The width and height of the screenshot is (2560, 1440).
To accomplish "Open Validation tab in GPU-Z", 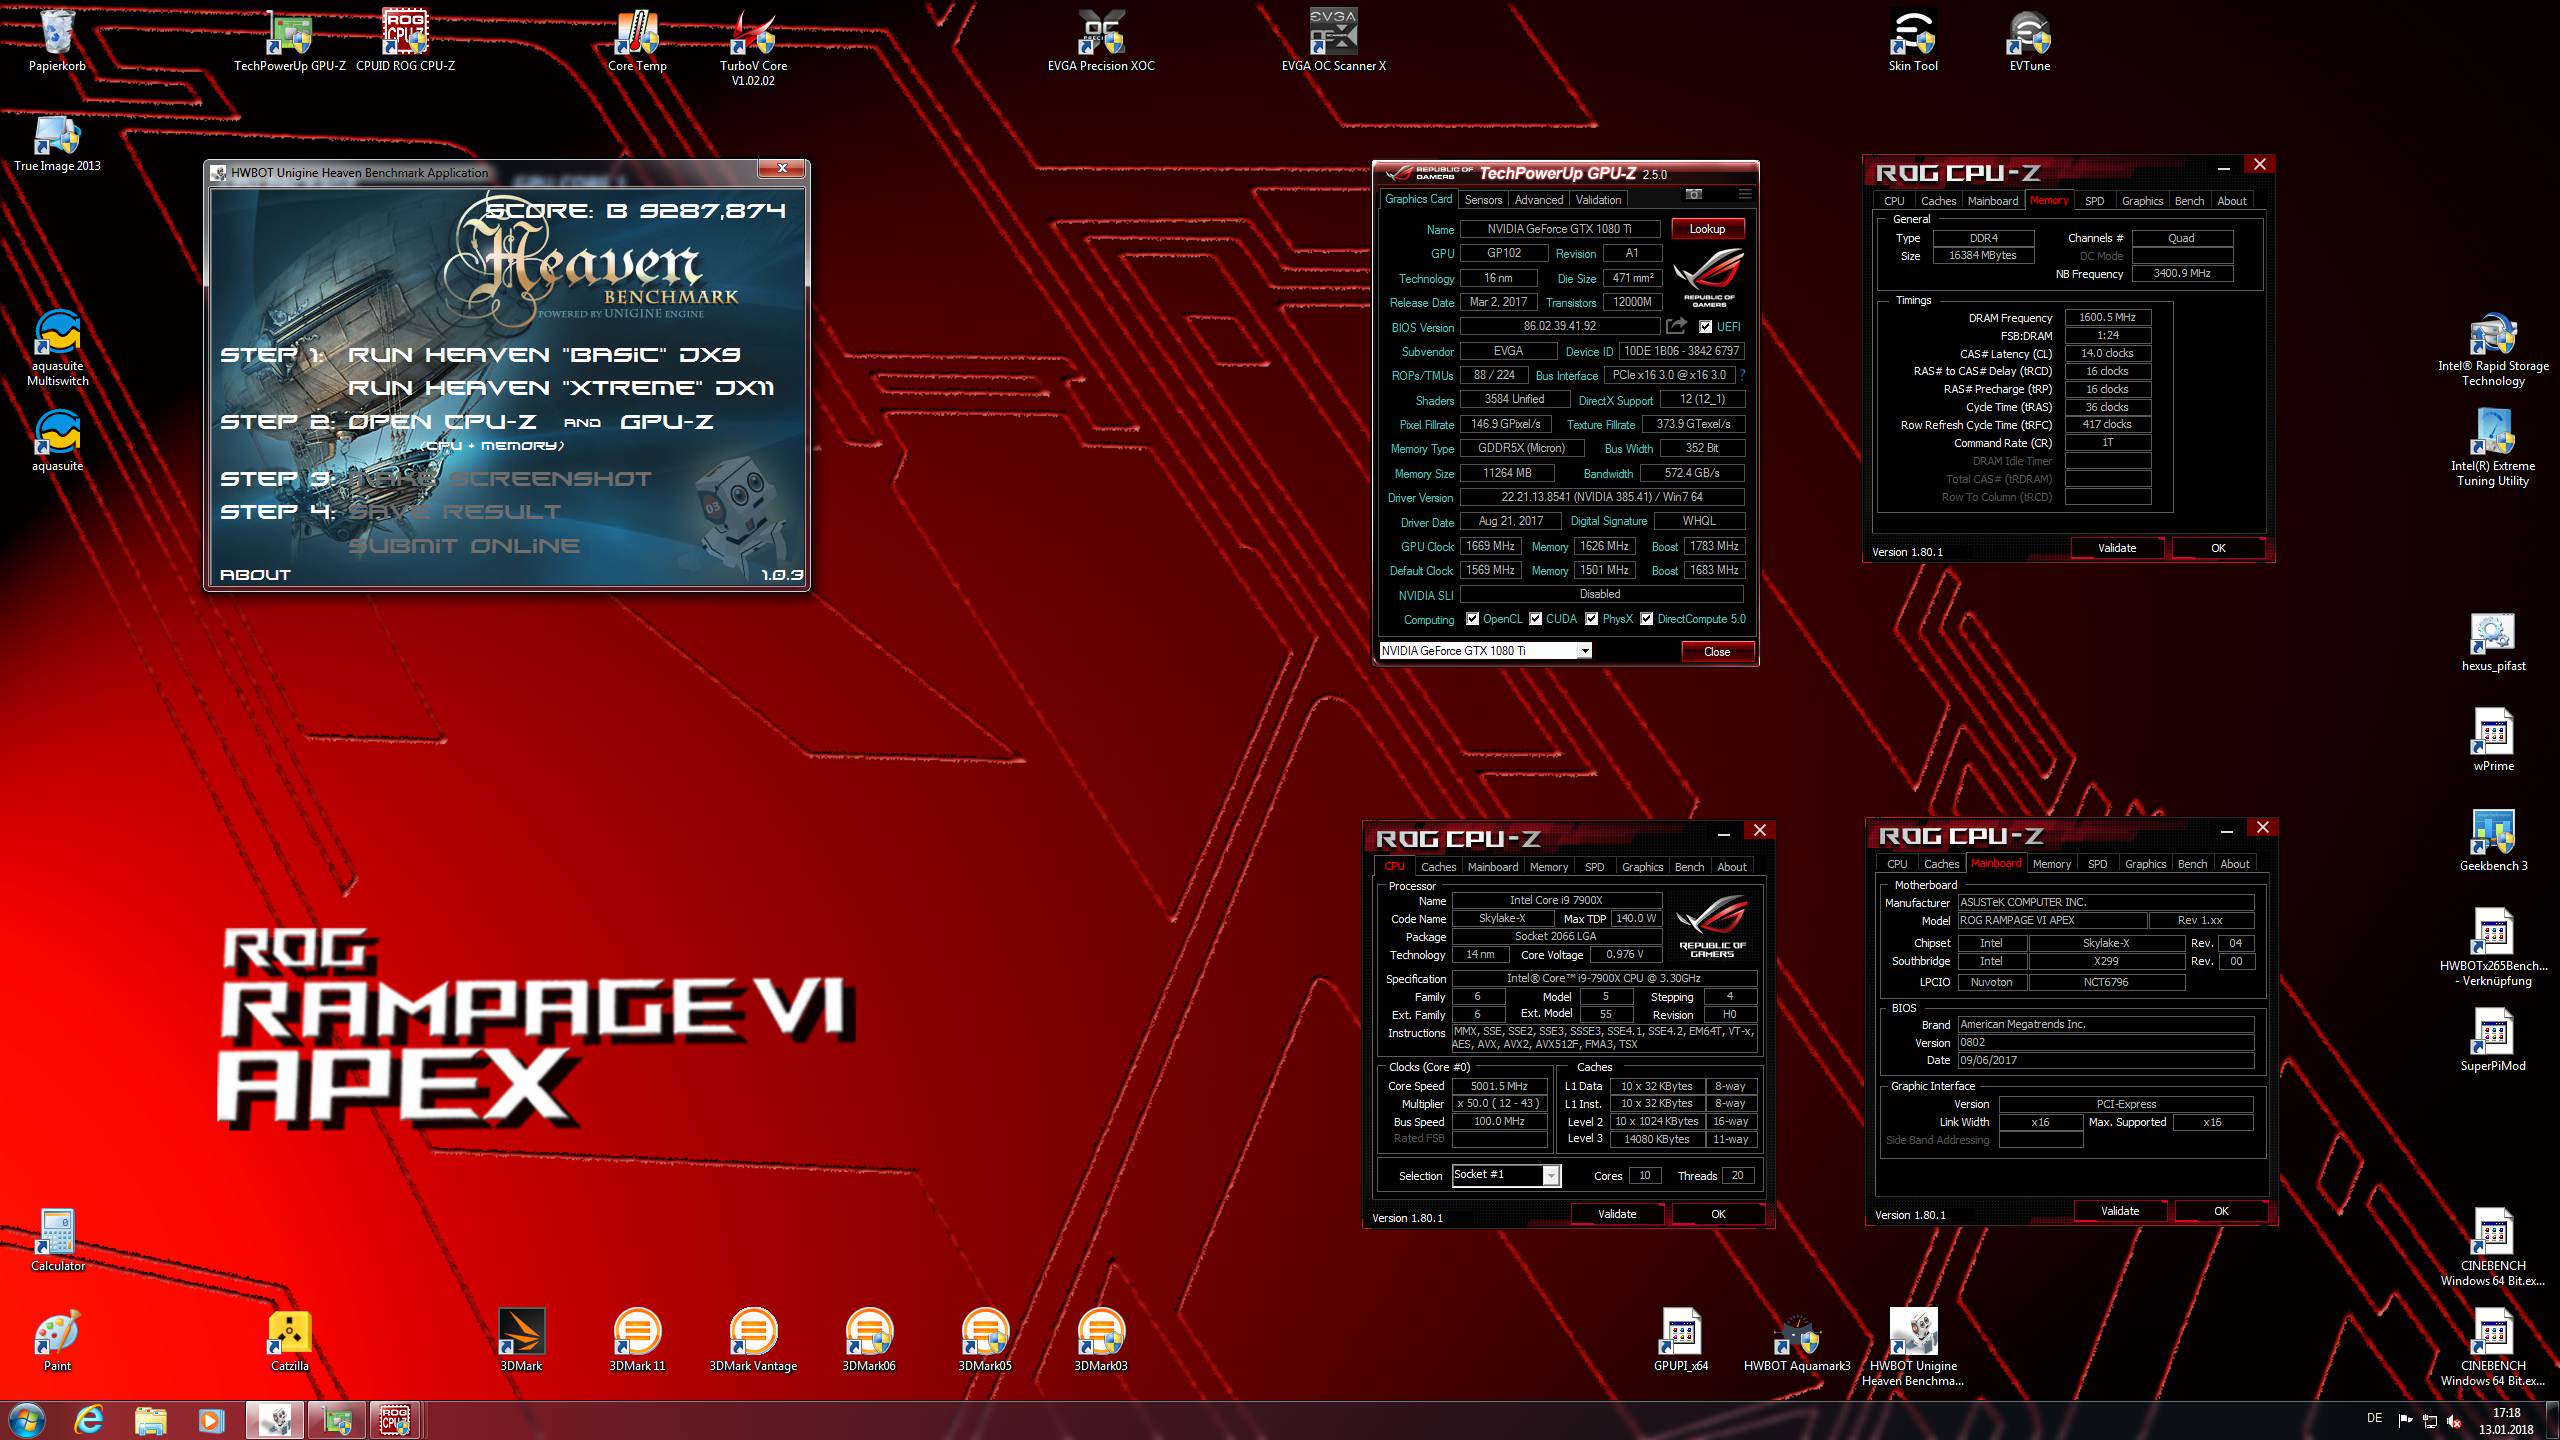I will (x=1598, y=200).
